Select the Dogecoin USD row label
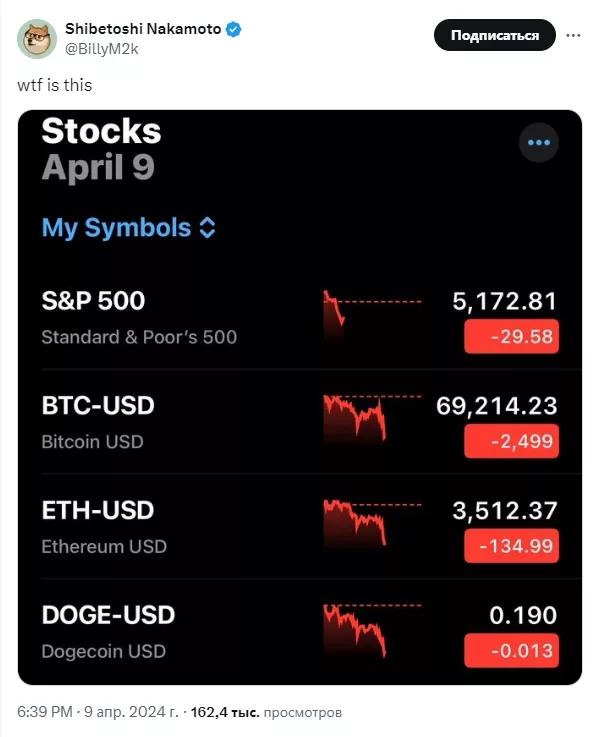Image resolution: width=599 pixels, height=737 pixels. [103, 651]
